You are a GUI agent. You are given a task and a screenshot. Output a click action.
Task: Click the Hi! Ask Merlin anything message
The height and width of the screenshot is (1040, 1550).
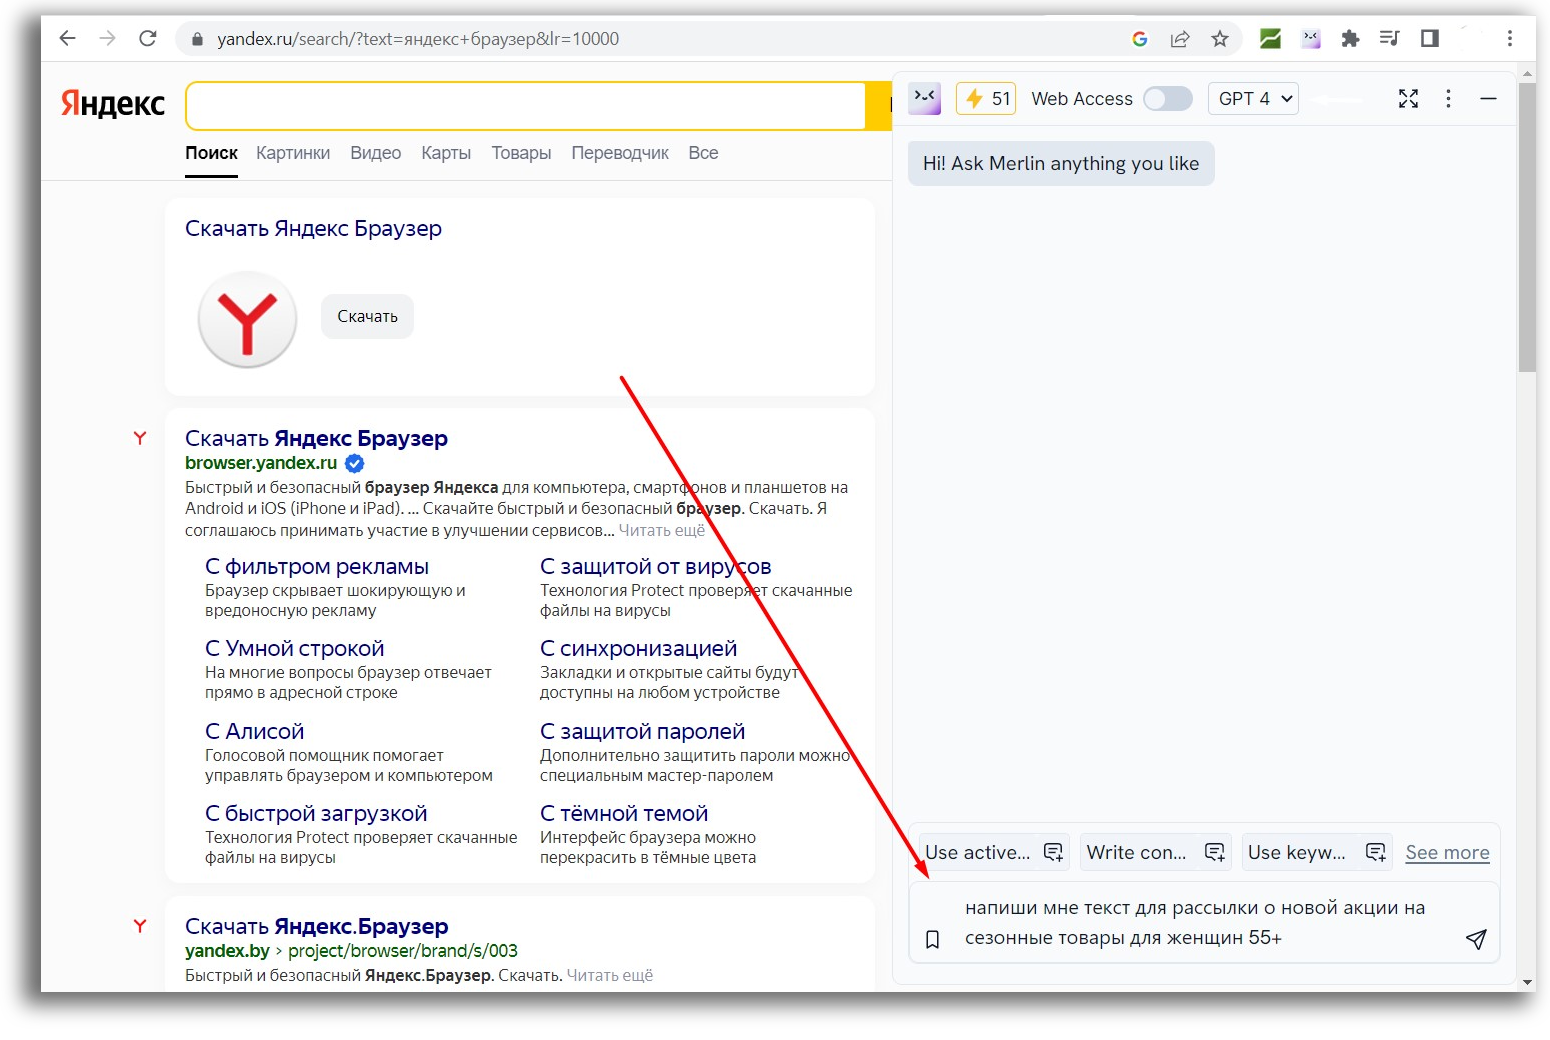[1061, 163]
